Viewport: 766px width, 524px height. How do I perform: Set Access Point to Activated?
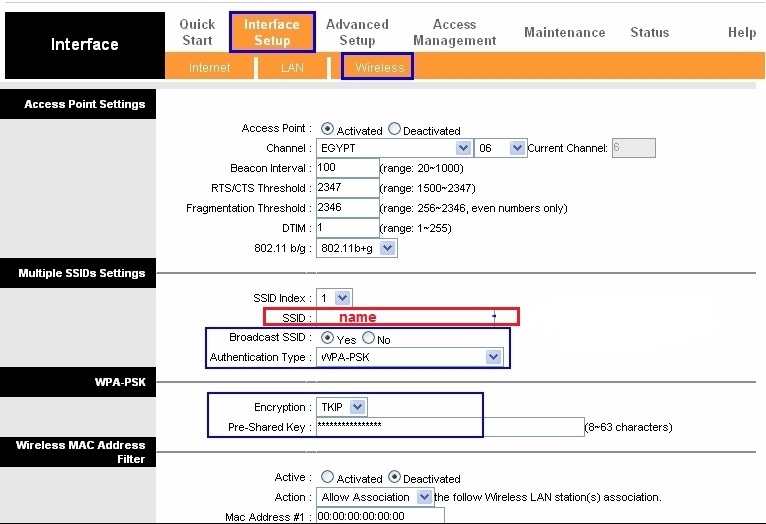327,129
